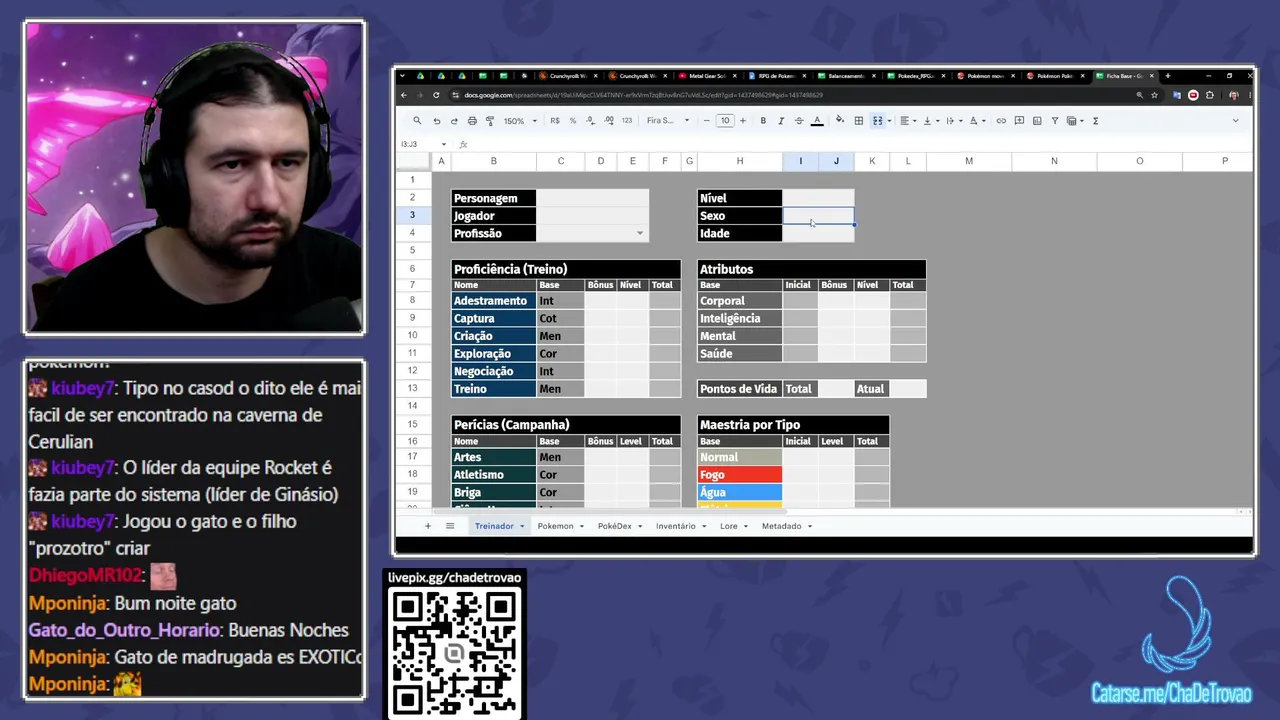This screenshot has width=1280, height=720.
Task: Toggle bold formatting
Action: (763, 121)
